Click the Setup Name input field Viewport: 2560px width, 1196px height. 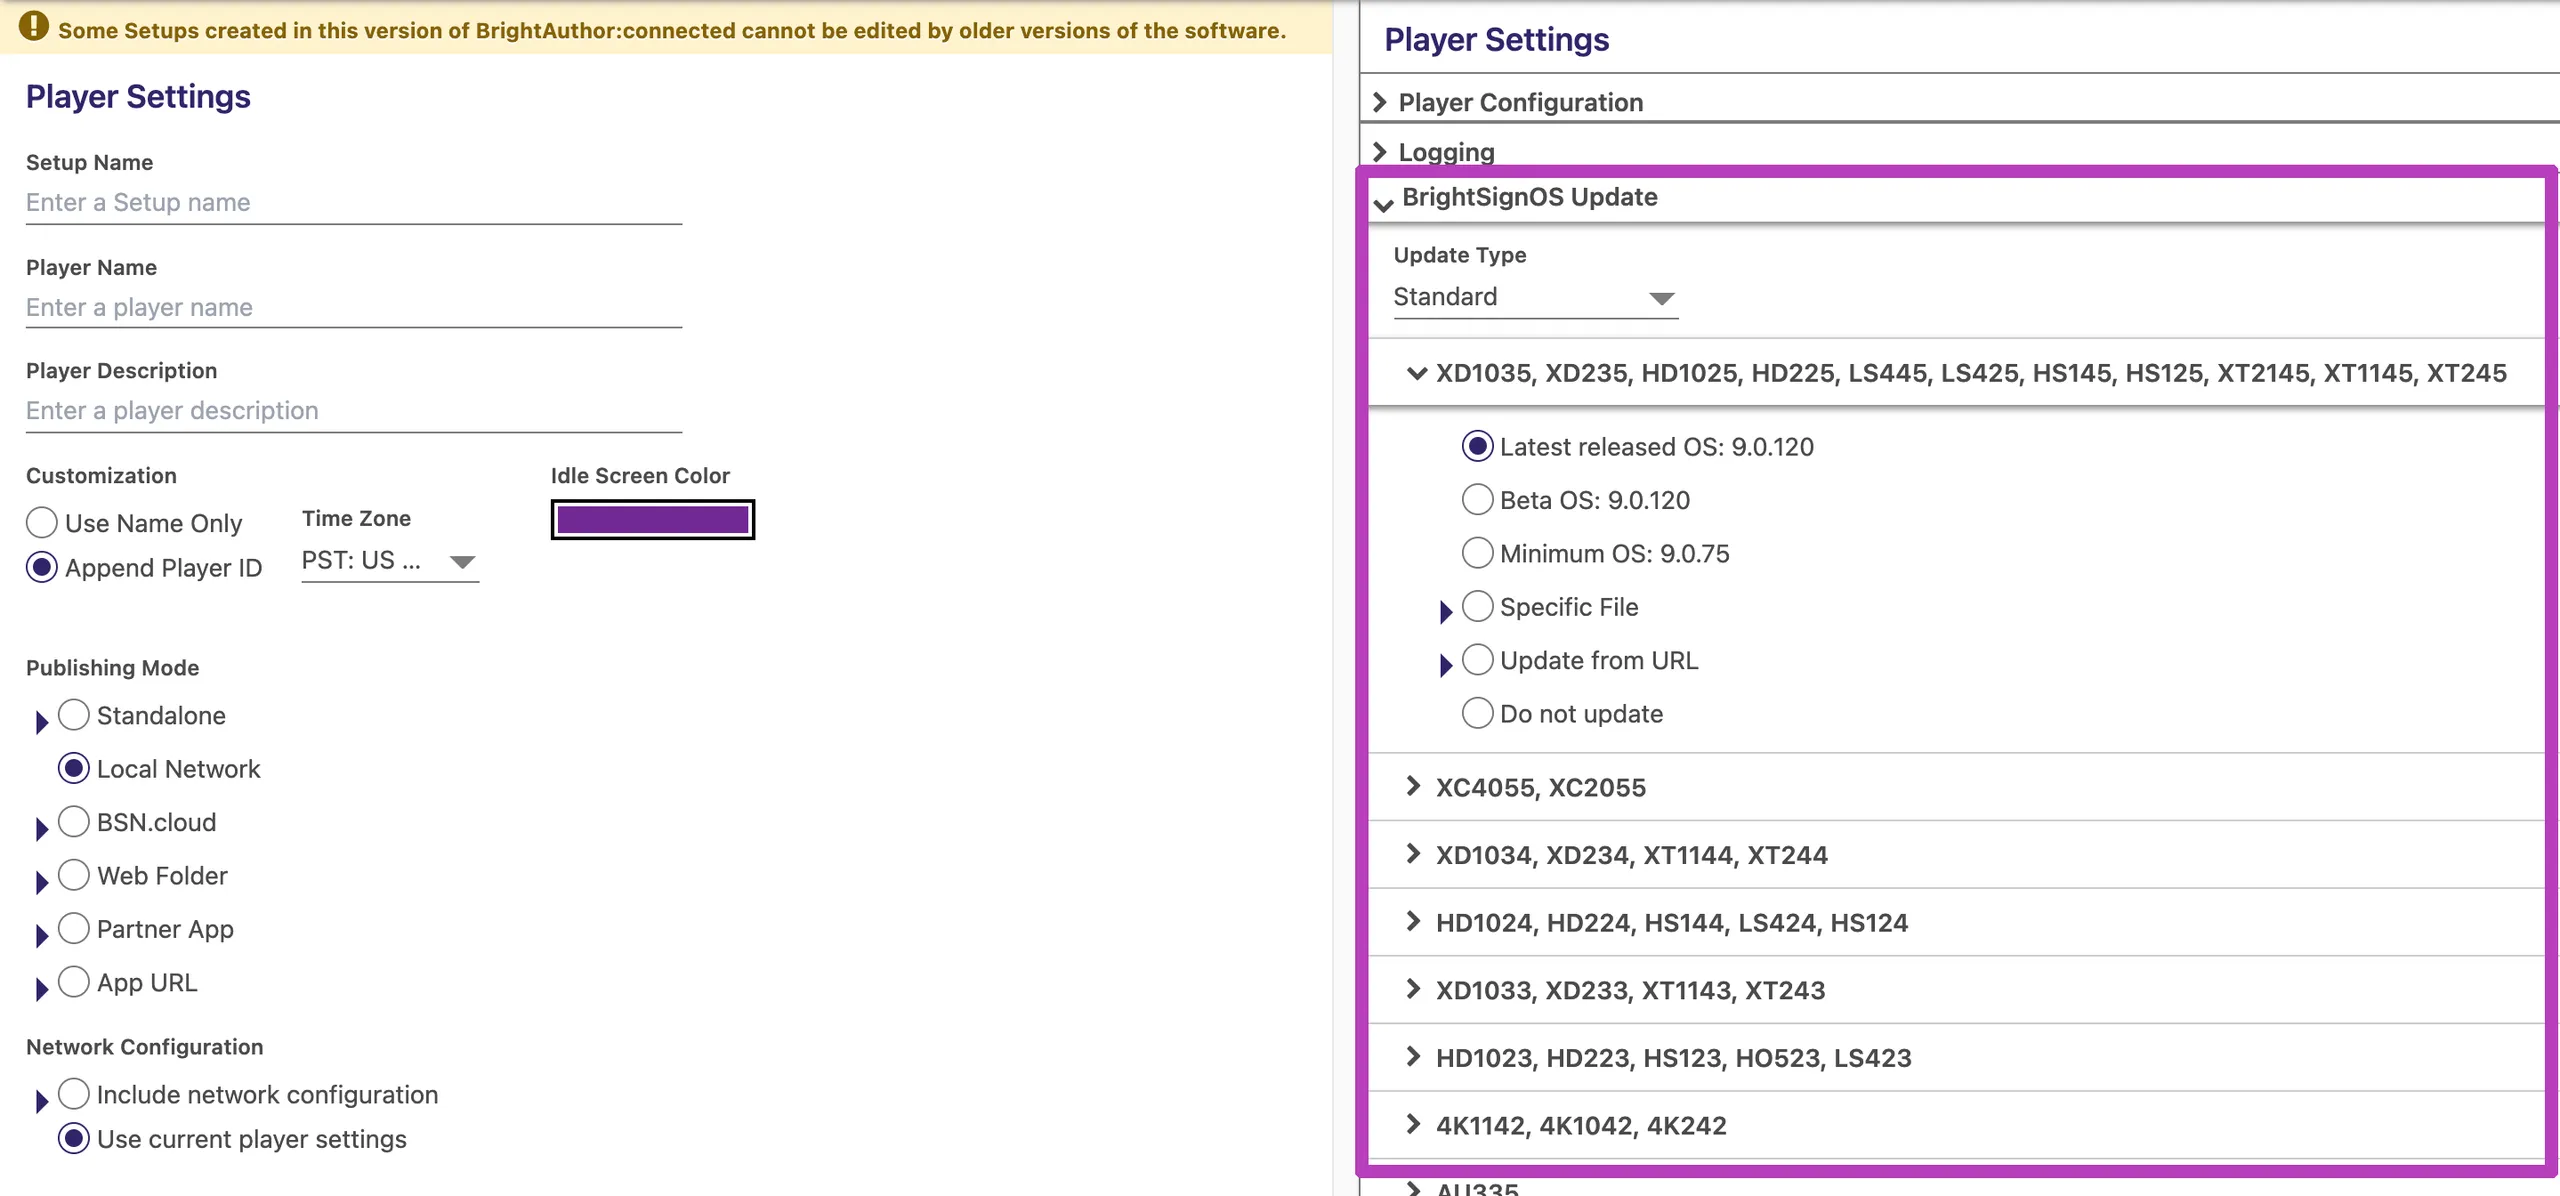354,203
